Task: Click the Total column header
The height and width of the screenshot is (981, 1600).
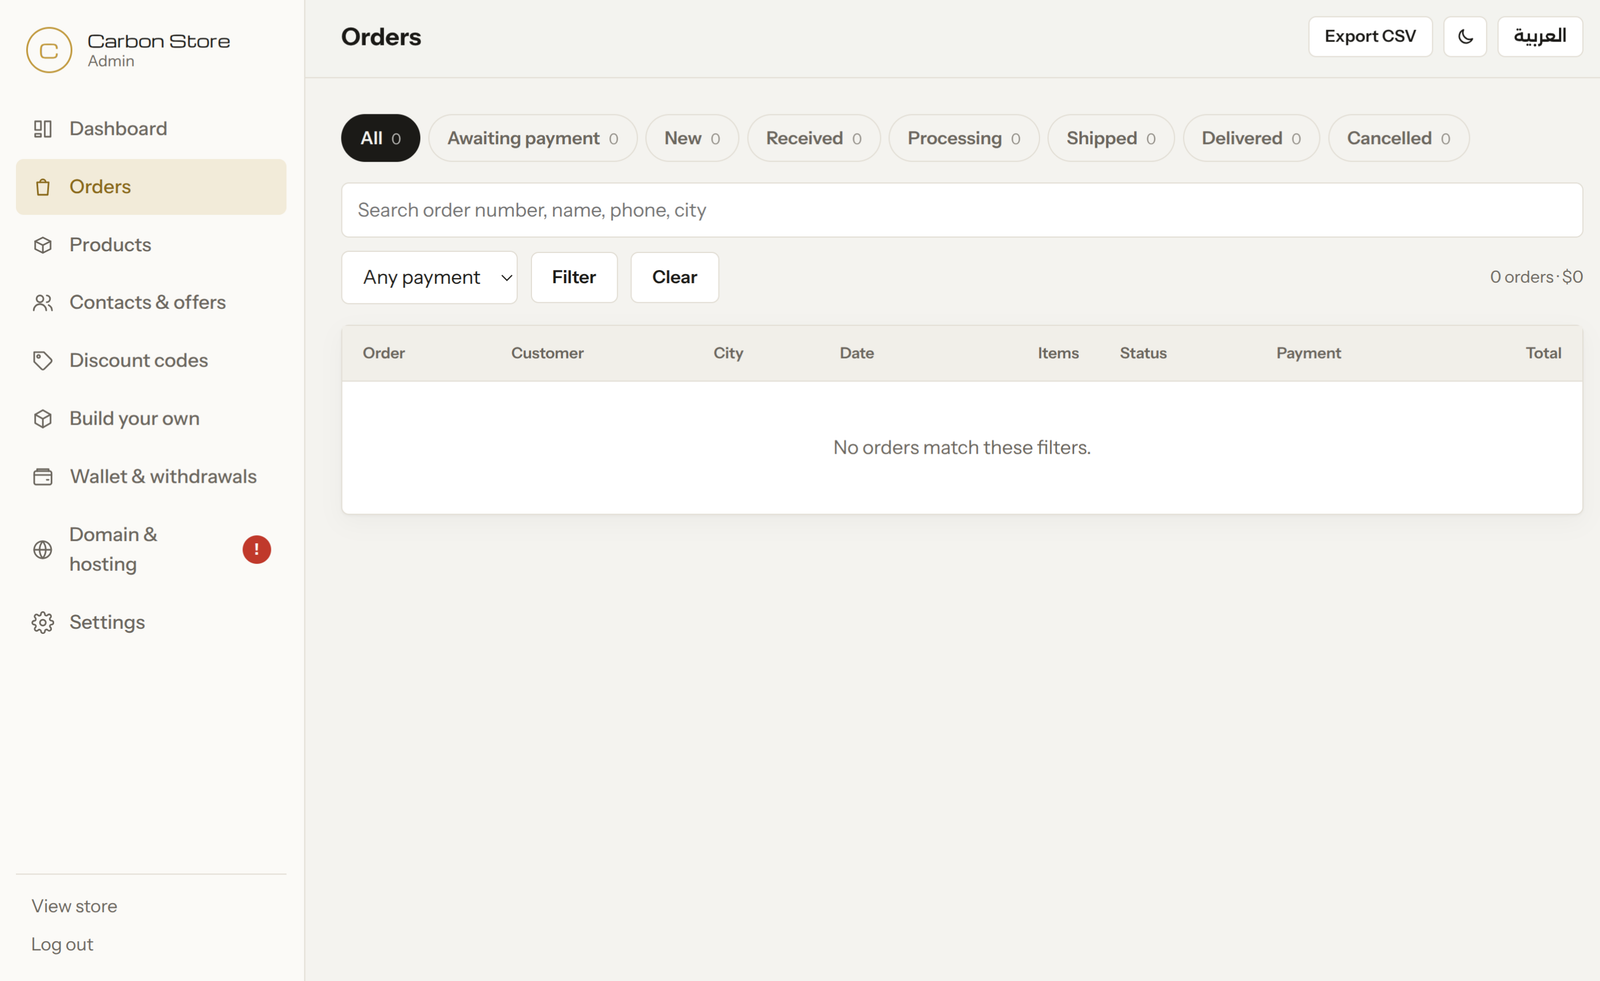Action: (x=1544, y=353)
